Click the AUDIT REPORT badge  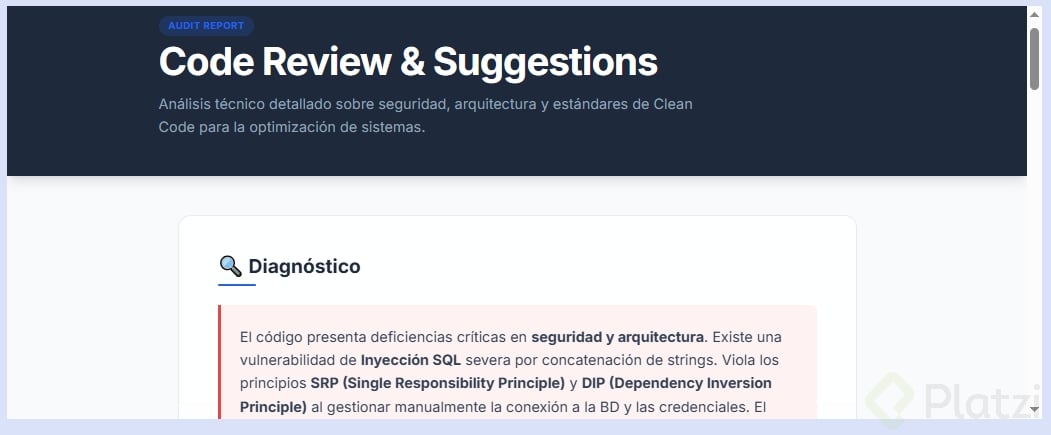coord(206,26)
